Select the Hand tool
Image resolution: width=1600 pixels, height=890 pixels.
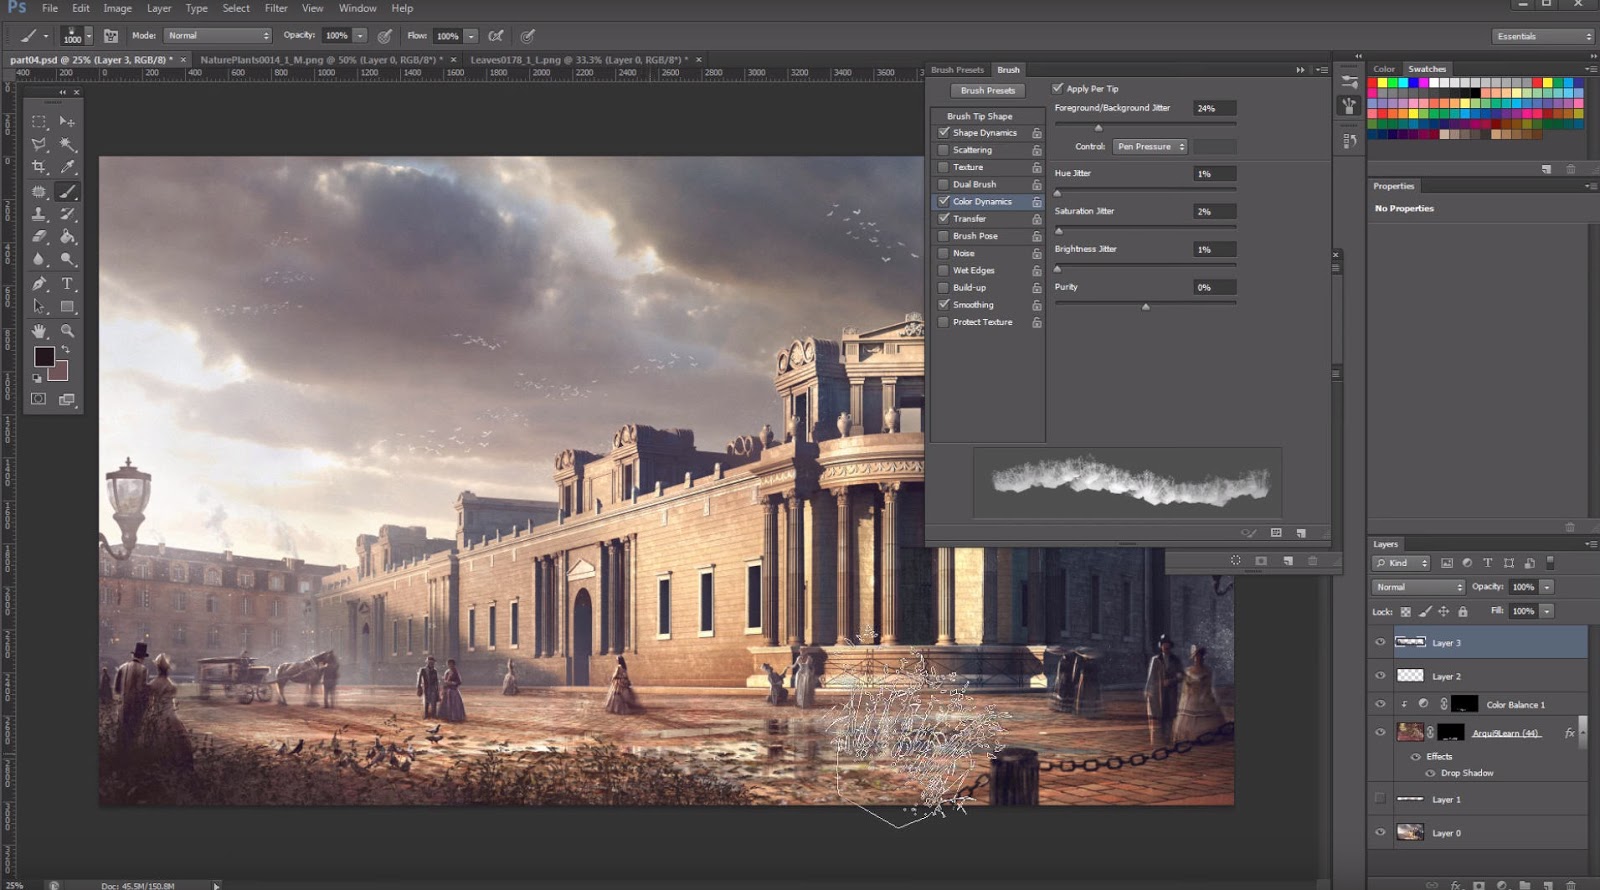pos(39,331)
